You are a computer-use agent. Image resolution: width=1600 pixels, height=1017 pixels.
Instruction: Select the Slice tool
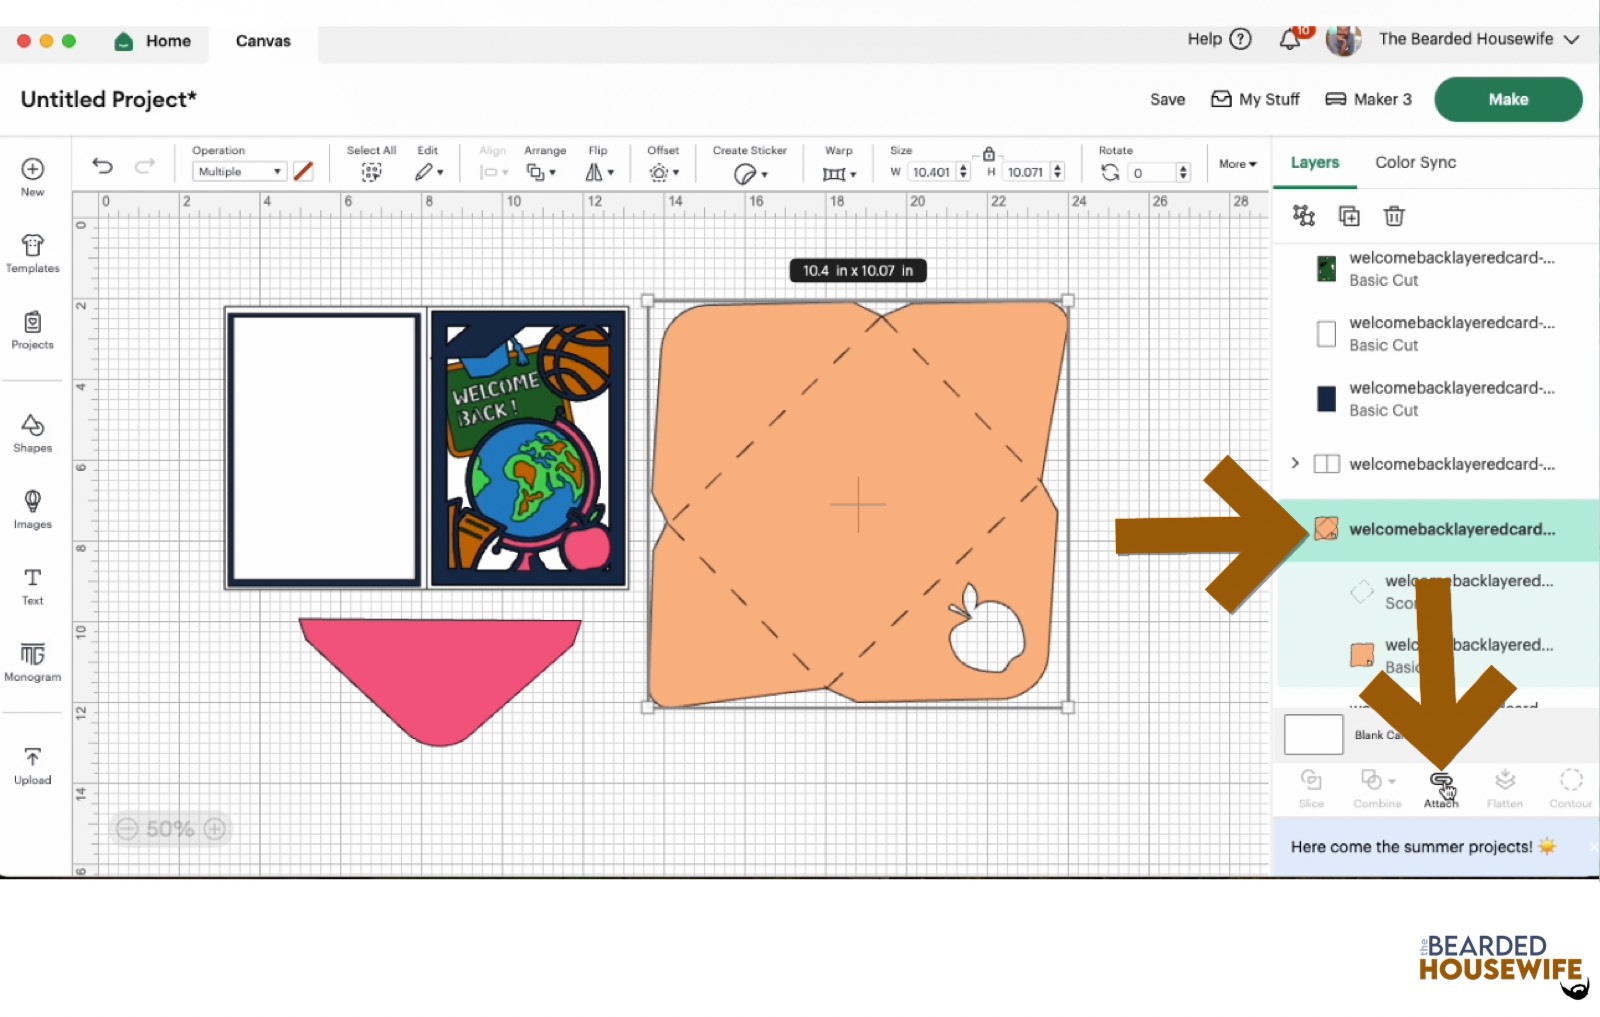pyautogui.click(x=1311, y=788)
